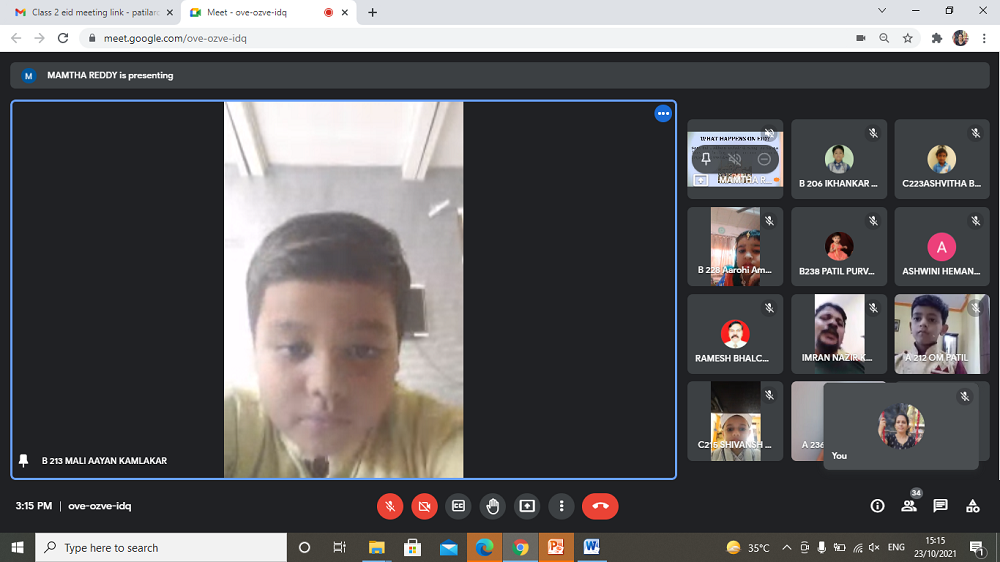Unmute the microphone in the call bar
The image size is (1000, 562).
(x=390, y=506)
